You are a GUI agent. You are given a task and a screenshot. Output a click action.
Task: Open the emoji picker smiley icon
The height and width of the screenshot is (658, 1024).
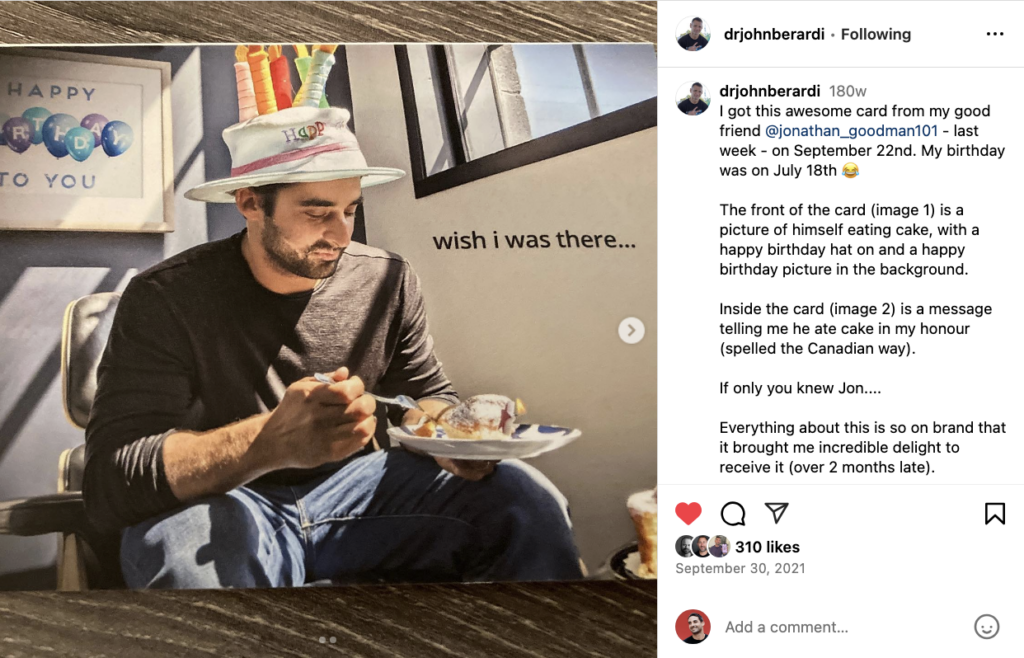[986, 627]
